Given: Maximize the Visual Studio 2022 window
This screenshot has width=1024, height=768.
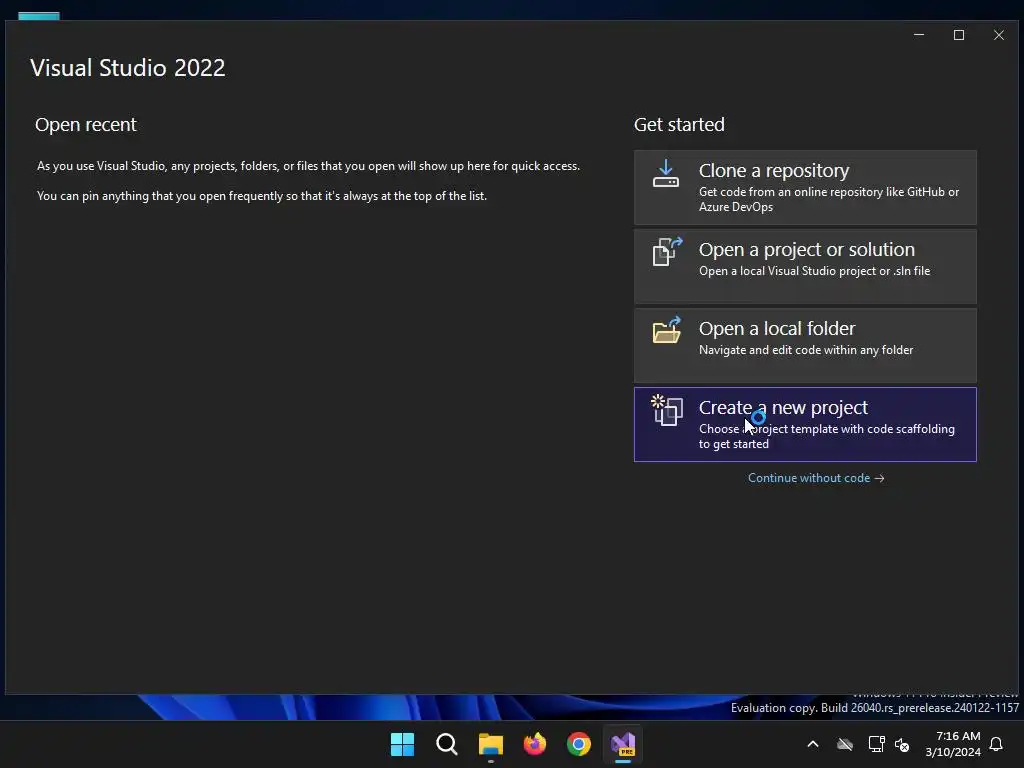Looking at the screenshot, I should (x=959, y=35).
